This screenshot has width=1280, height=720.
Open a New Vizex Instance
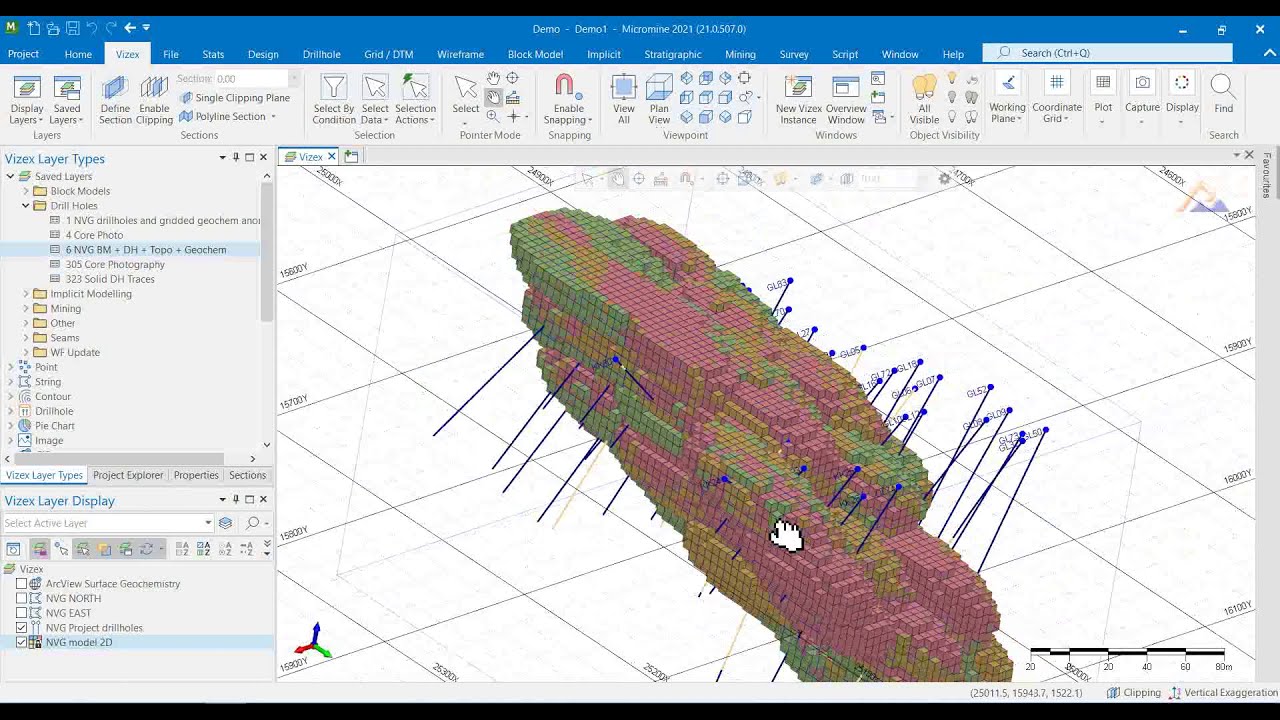(x=798, y=99)
